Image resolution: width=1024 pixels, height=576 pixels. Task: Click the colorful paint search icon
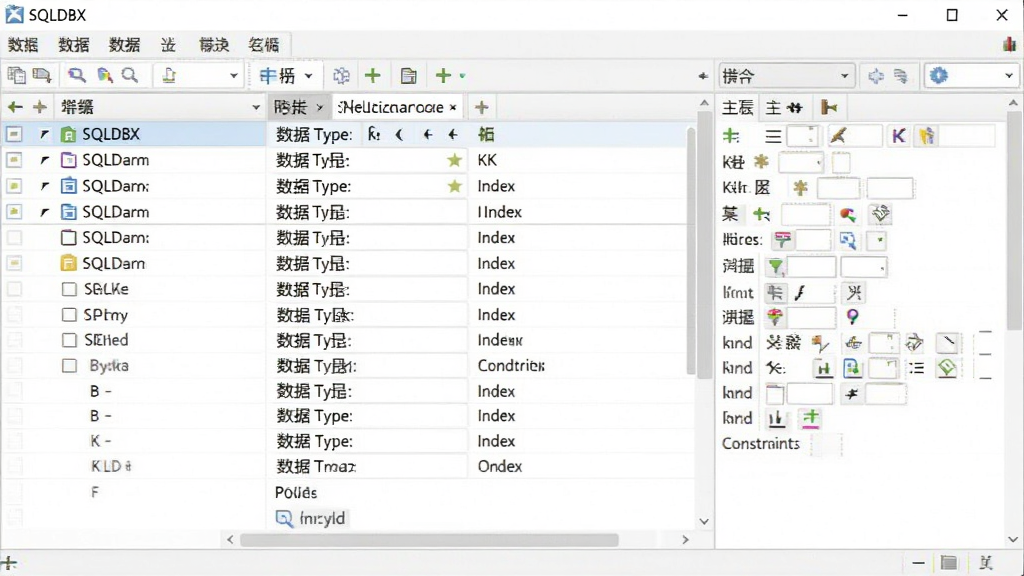point(104,76)
